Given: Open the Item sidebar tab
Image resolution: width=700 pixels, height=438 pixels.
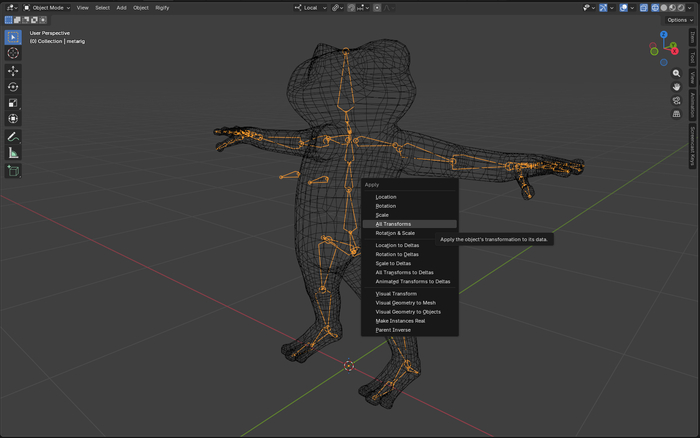Looking at the screenshot, I should coord(693,37).
